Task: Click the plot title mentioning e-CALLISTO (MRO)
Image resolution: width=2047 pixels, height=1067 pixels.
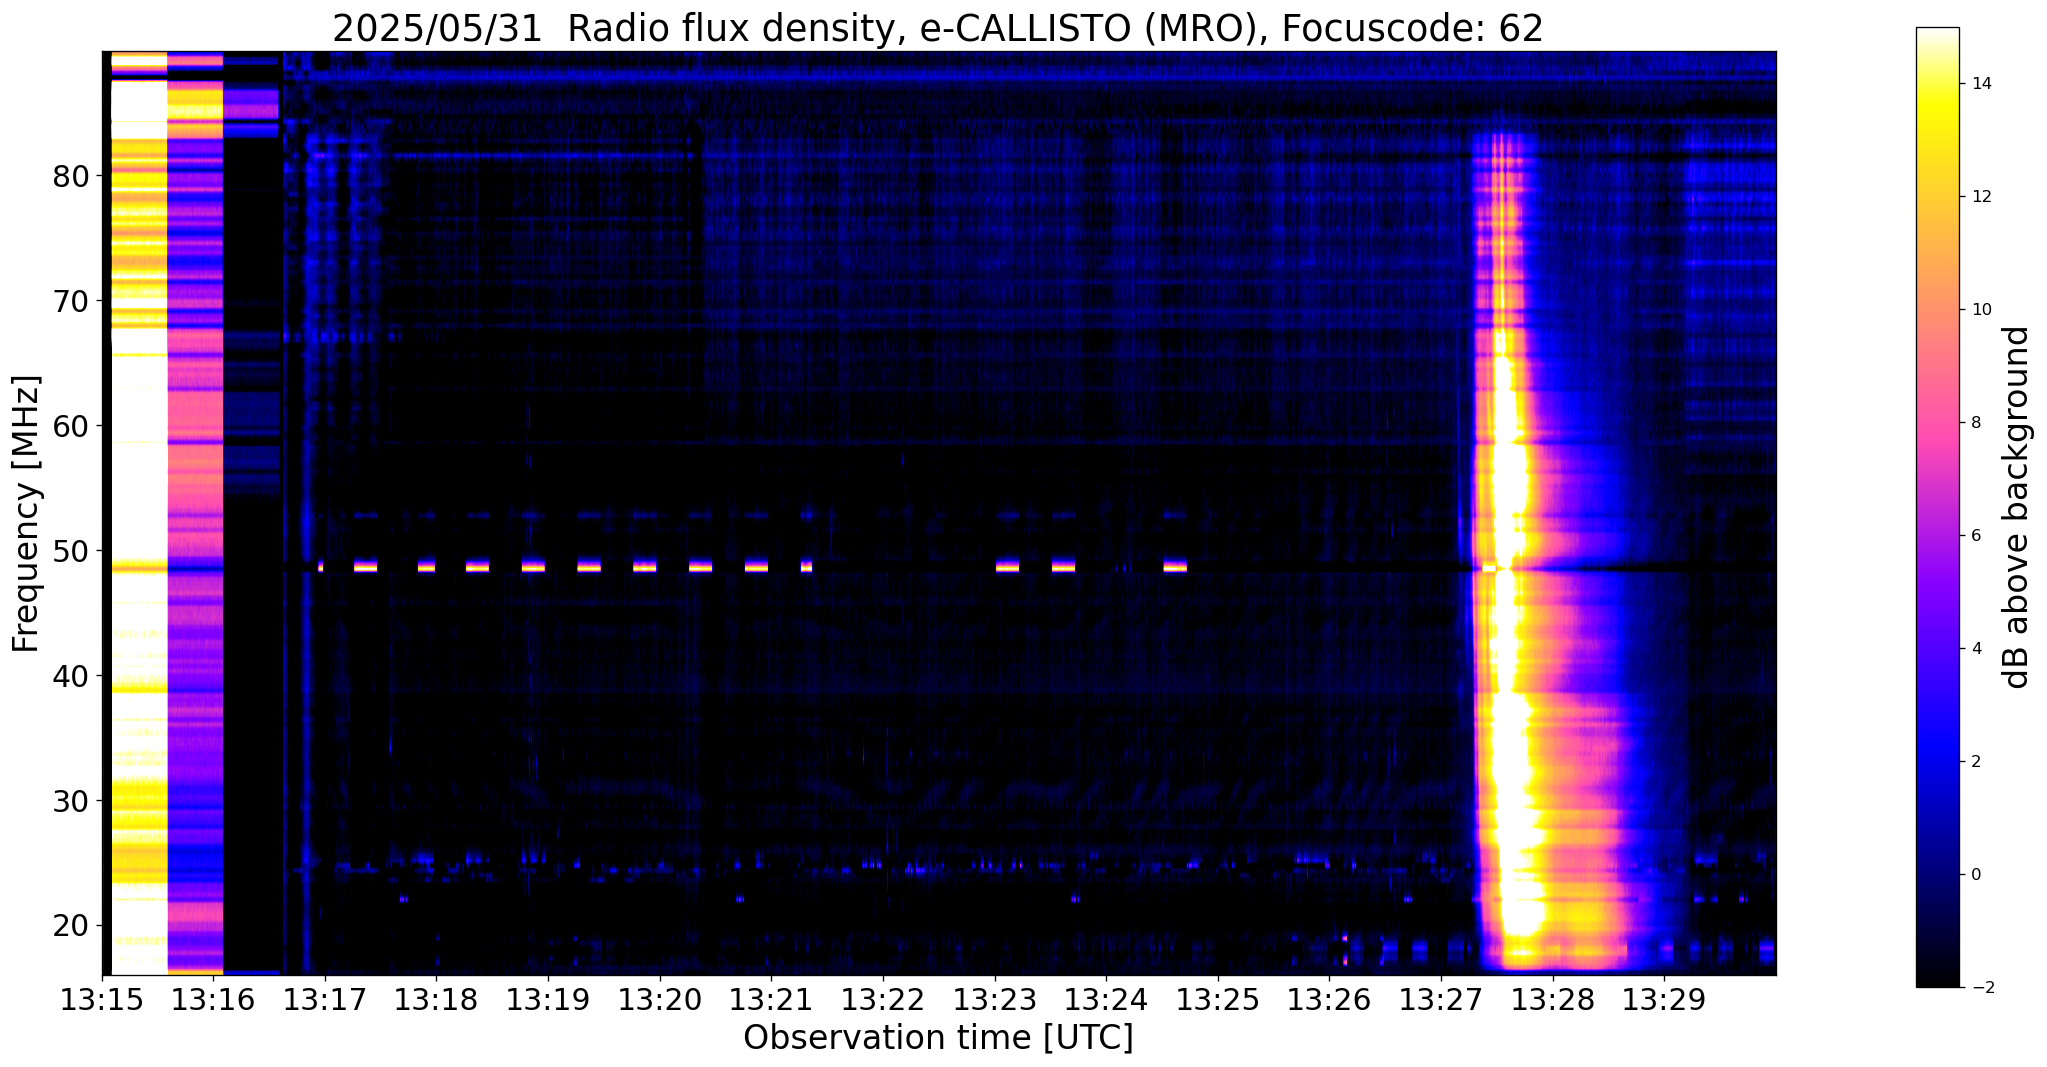Action: click(938, 29)
